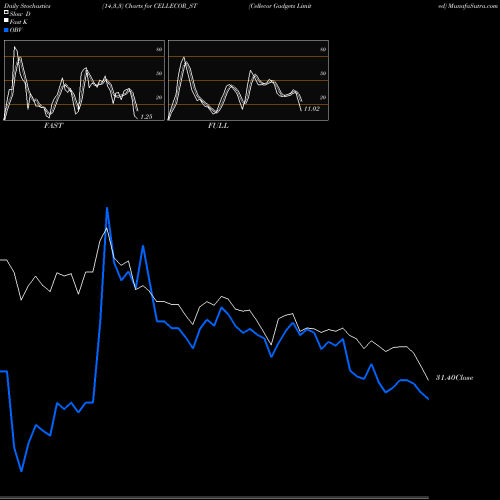Click the 1.25 value in FAST chart
The height and width of the screenshot is (500, 500).
(x=146, y=117)
